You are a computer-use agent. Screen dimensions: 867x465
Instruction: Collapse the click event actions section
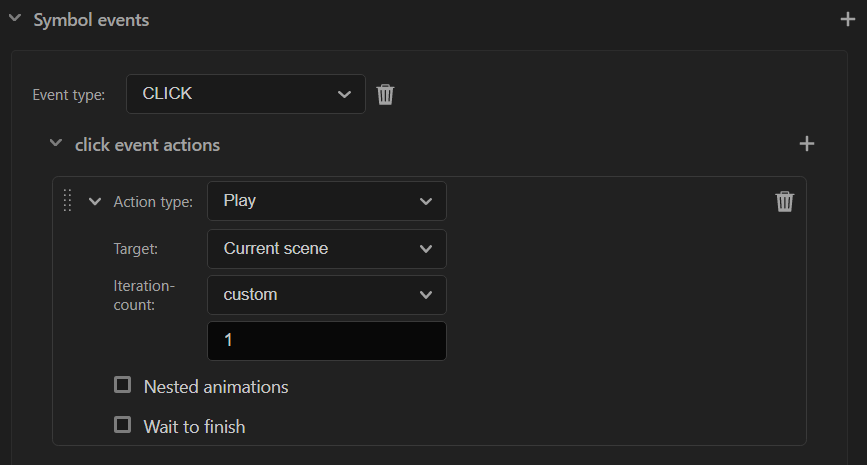tap(56, 143)
